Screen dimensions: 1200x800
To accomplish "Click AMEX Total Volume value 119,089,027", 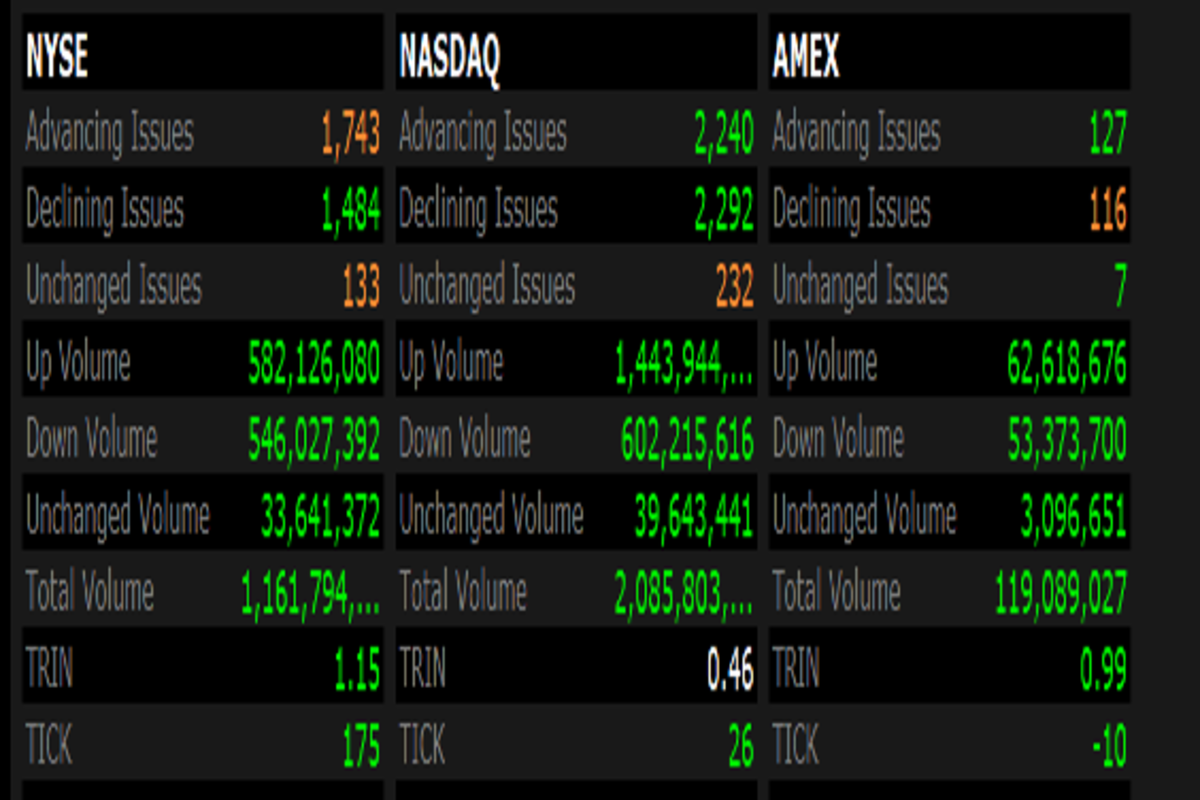I will coord(1061,593).
